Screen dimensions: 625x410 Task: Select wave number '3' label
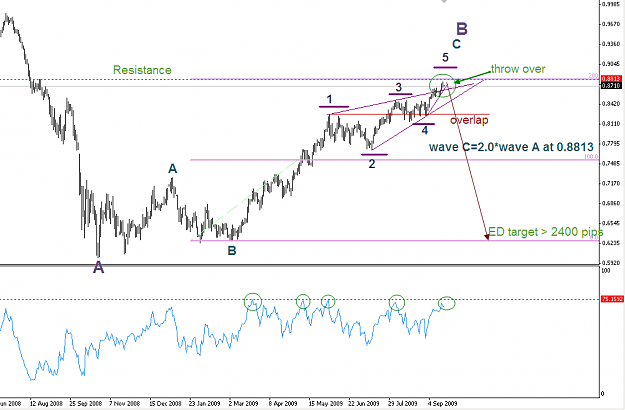click(399, 87)
